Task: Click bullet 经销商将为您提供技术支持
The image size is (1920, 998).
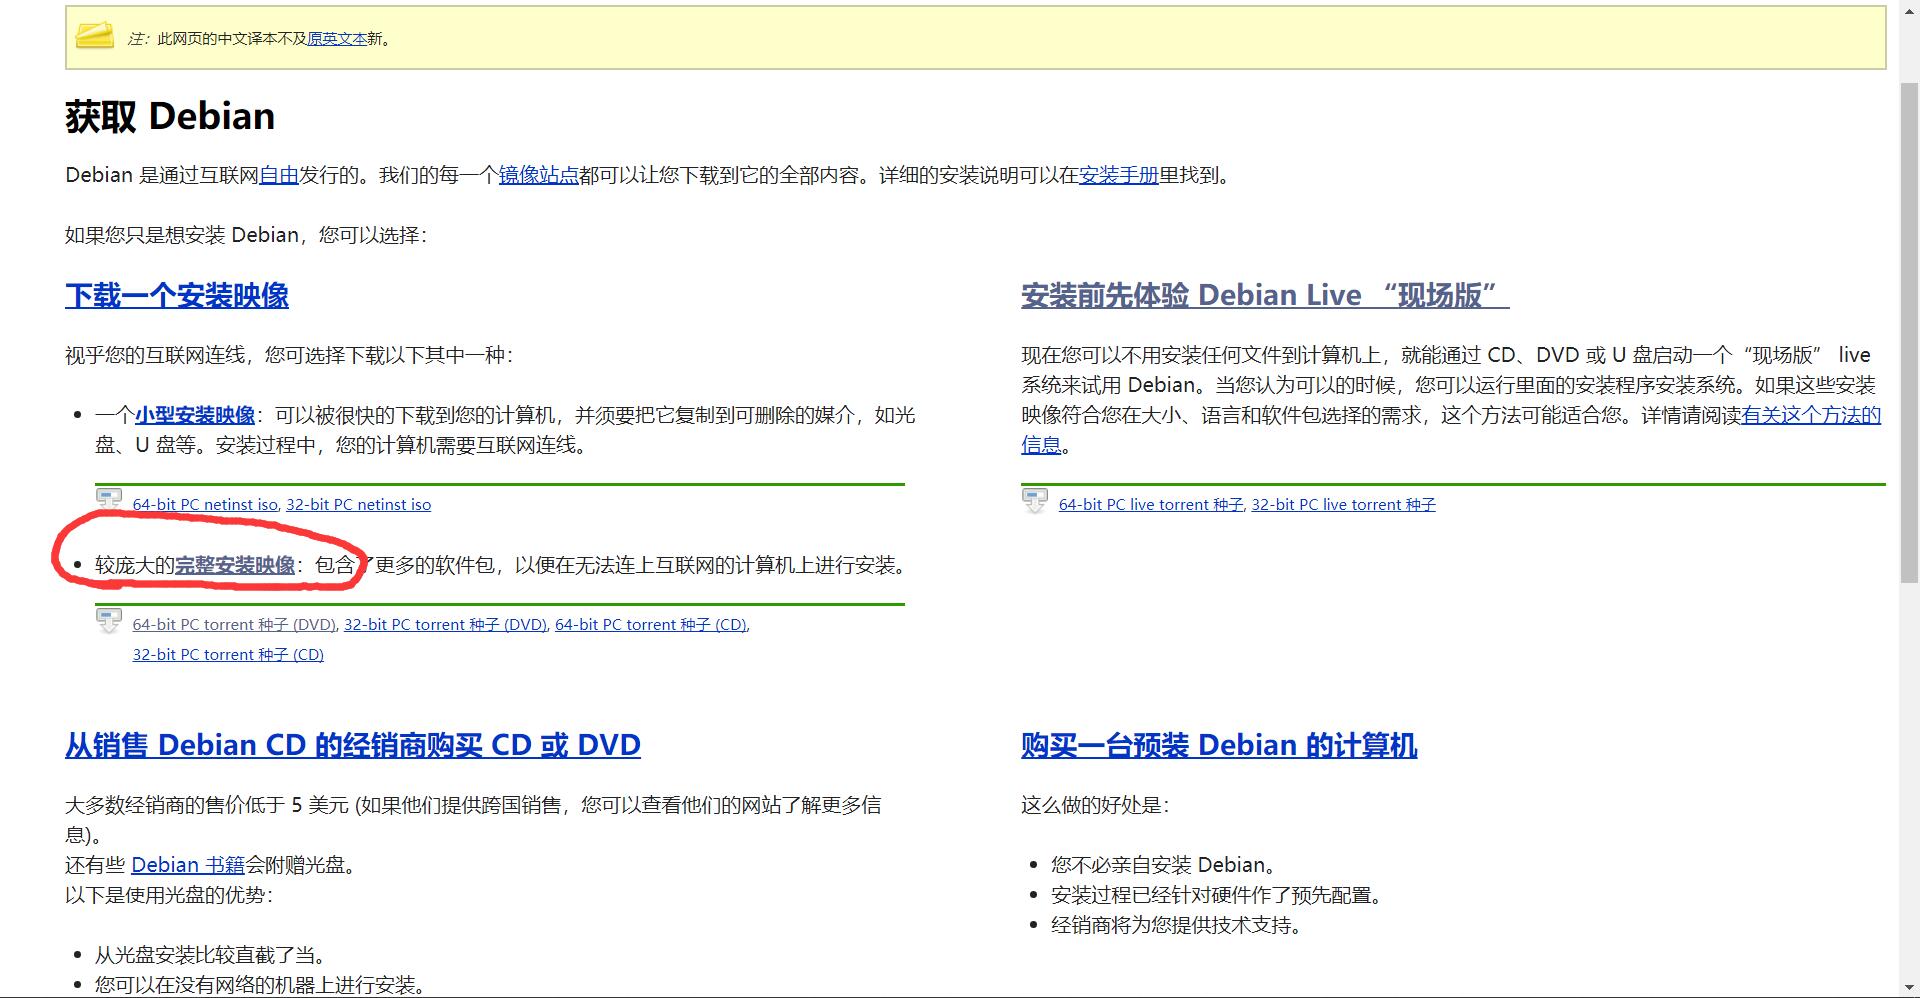Action: pyautogui.click(x=1176, y=925)
